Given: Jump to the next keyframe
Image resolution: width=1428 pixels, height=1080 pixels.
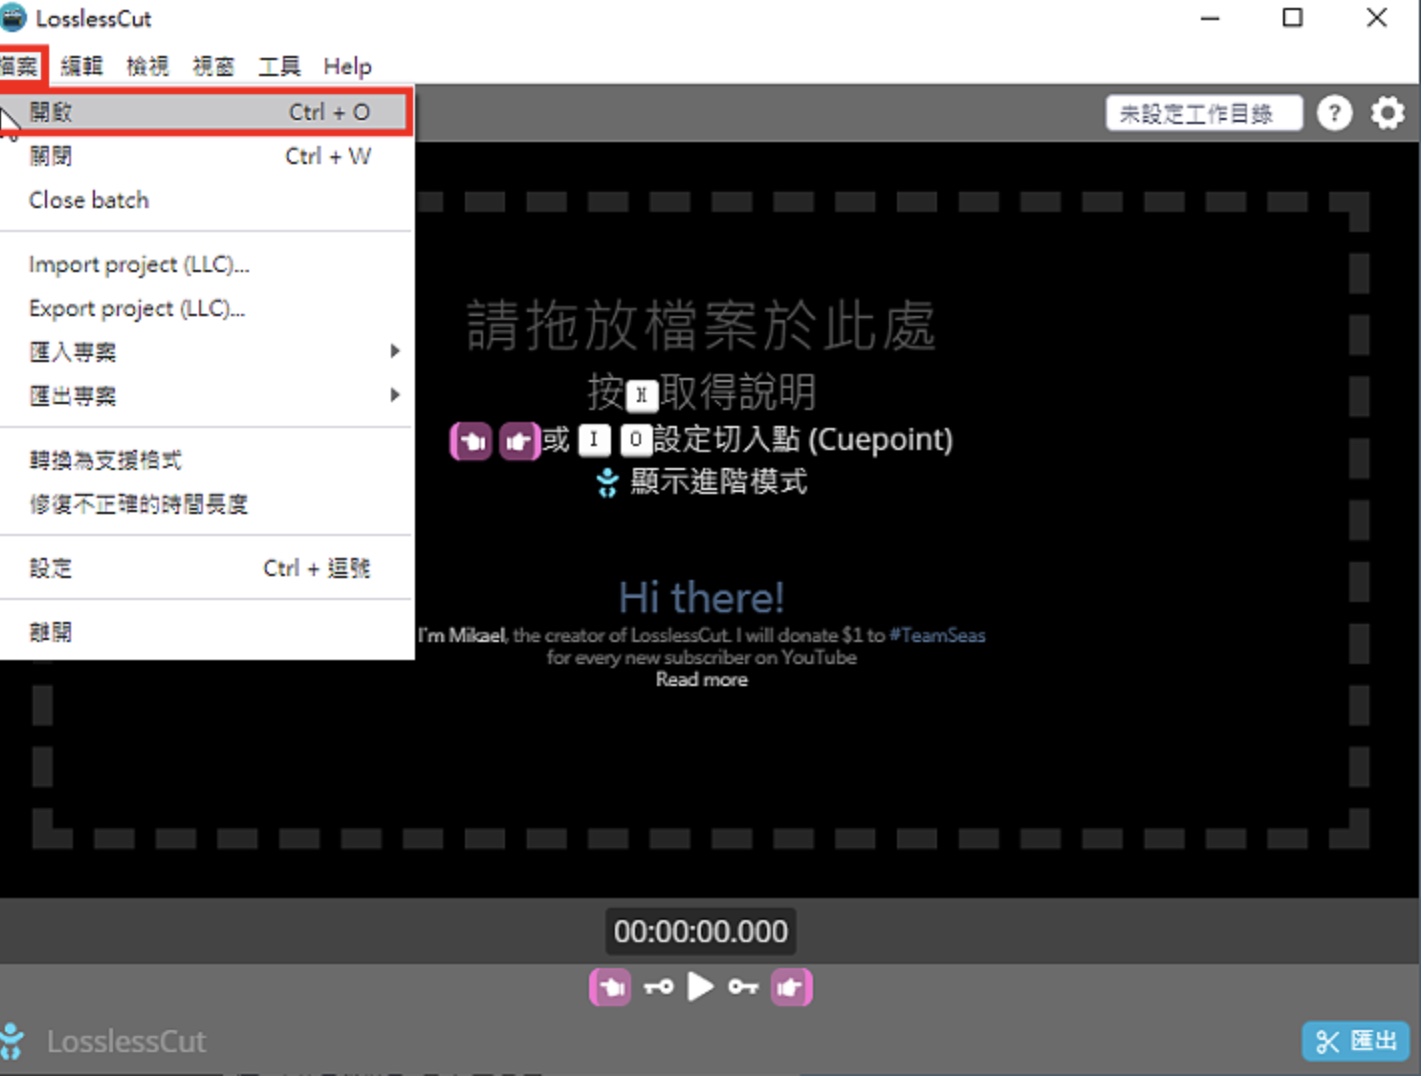Looking at the screenshot, I should point(743,988).
